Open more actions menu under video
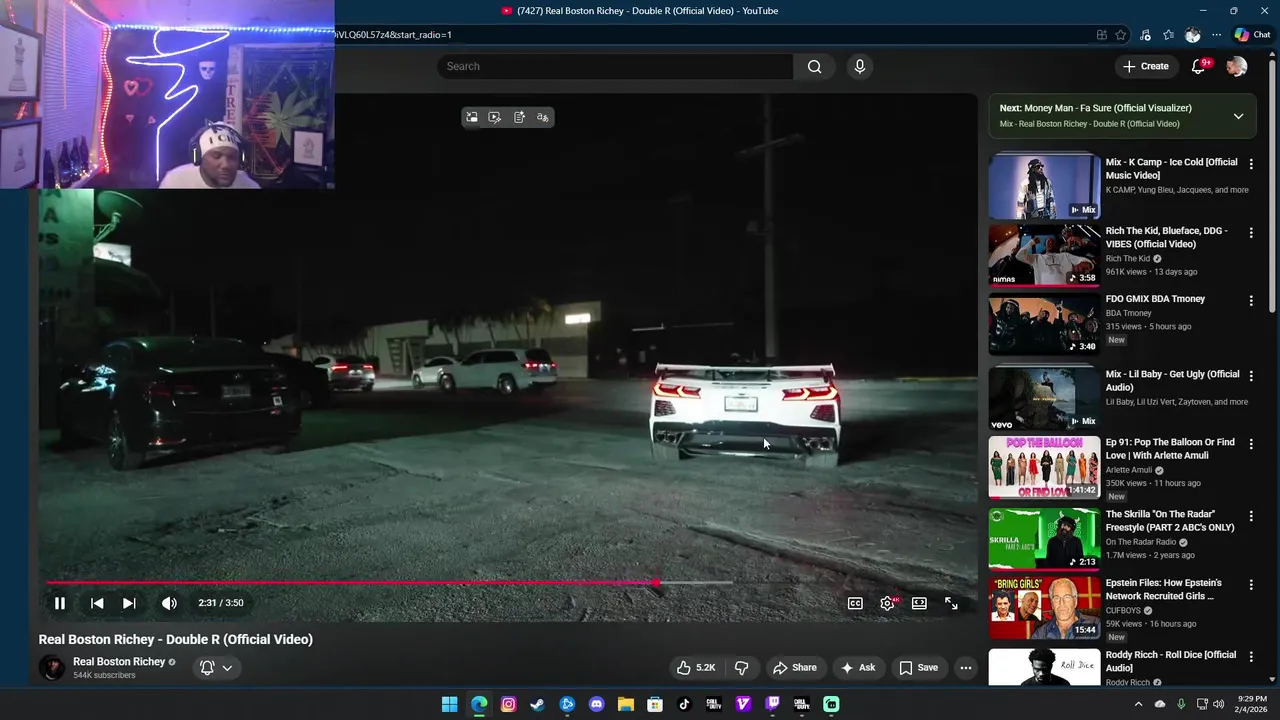Image resolution: width=1280 pixels, height=720 pixels. tap(965, 668)
